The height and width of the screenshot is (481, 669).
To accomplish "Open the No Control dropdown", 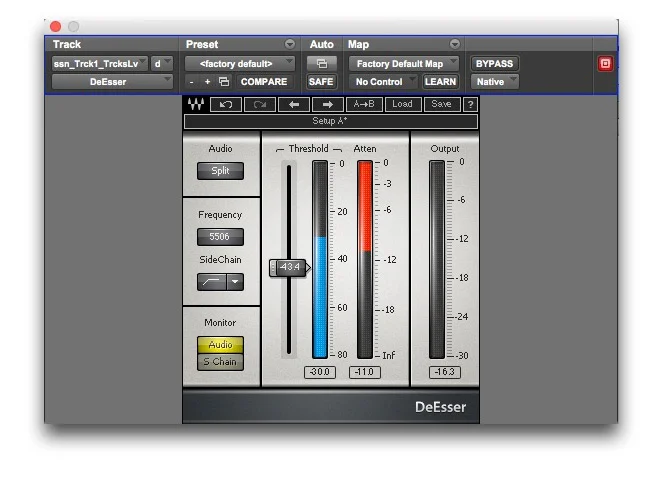I will [383, 82].
